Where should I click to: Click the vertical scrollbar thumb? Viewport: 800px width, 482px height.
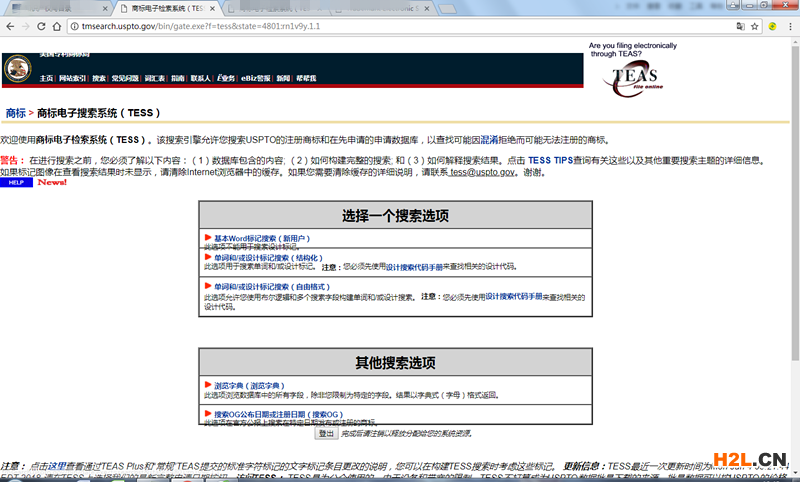(795, 204)
